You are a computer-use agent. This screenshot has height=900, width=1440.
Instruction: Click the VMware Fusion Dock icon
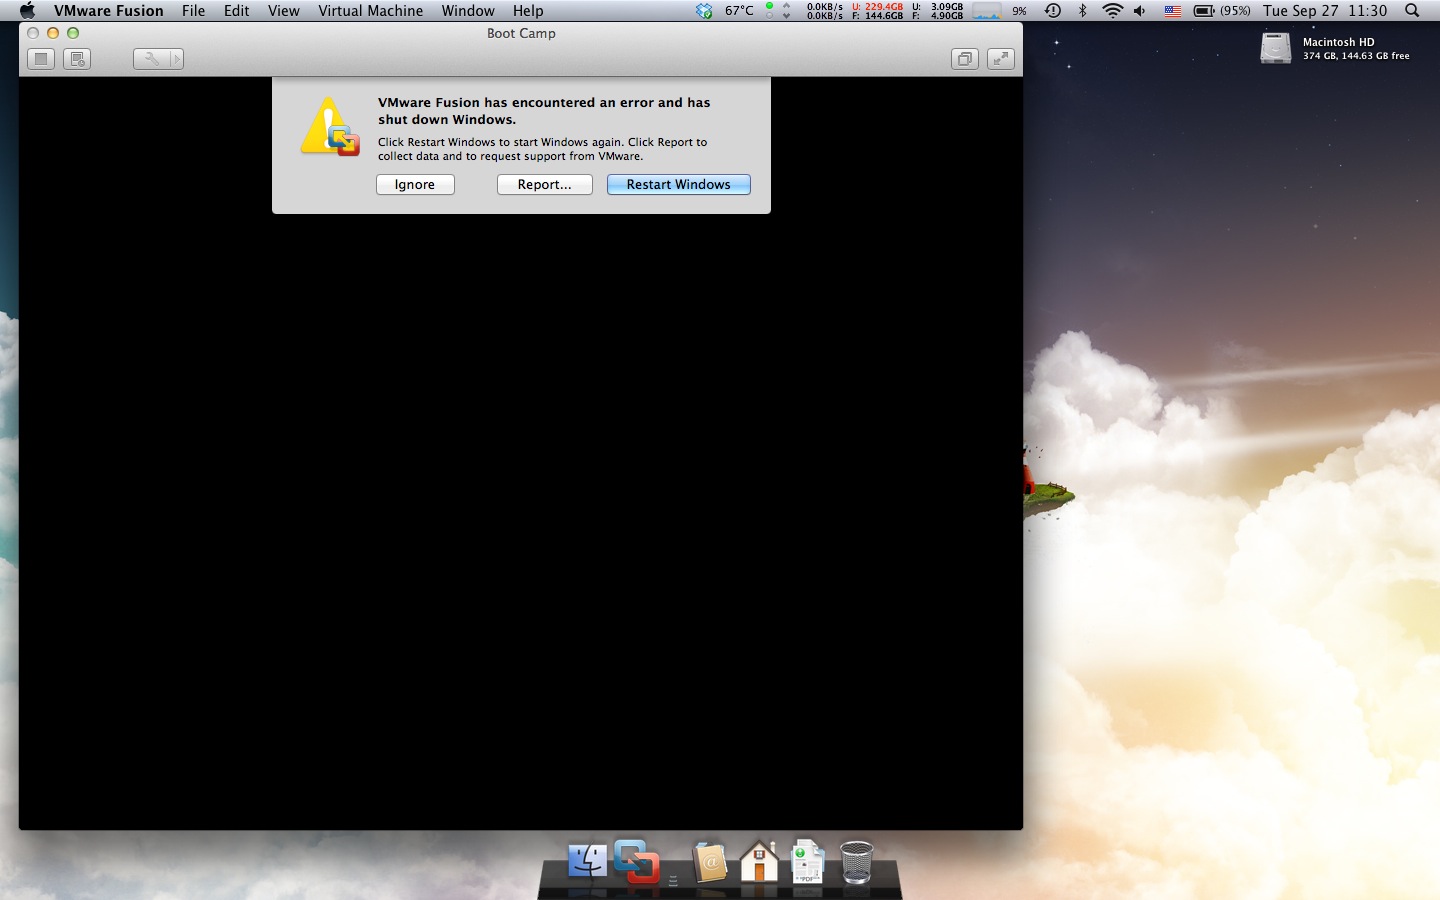(x=636, y=861)
